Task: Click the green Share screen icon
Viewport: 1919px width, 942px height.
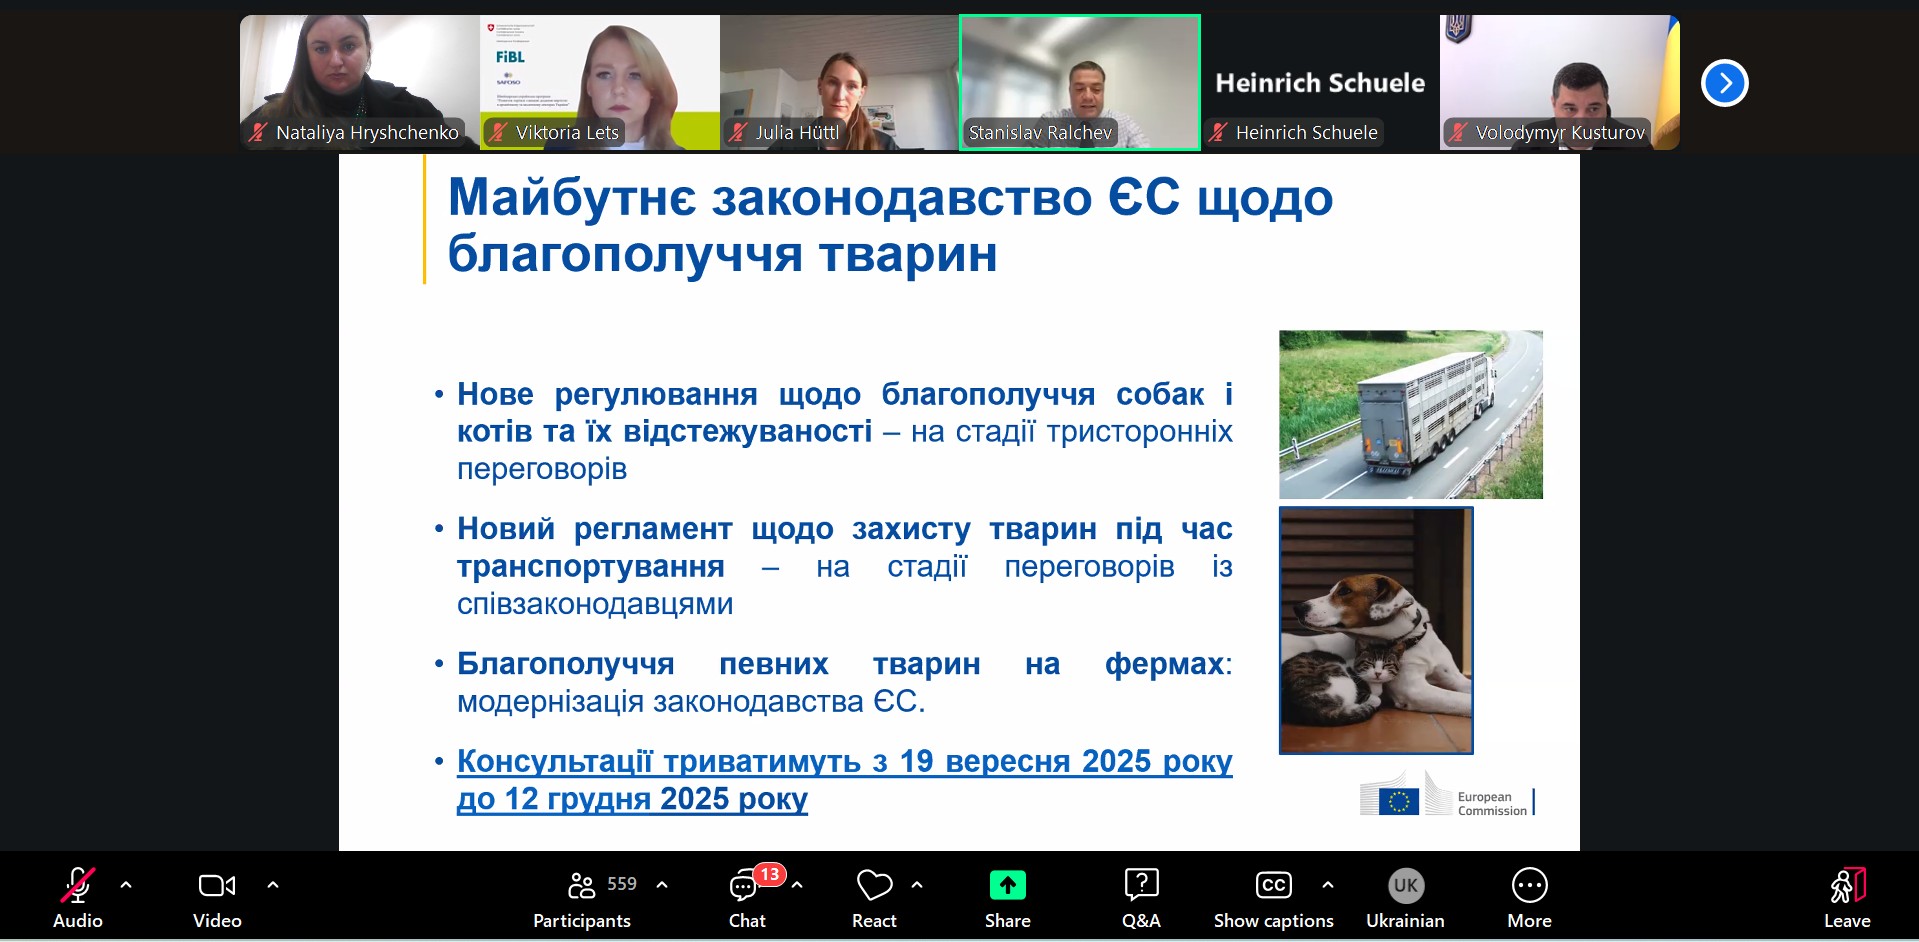Action: coord(1008,885)
